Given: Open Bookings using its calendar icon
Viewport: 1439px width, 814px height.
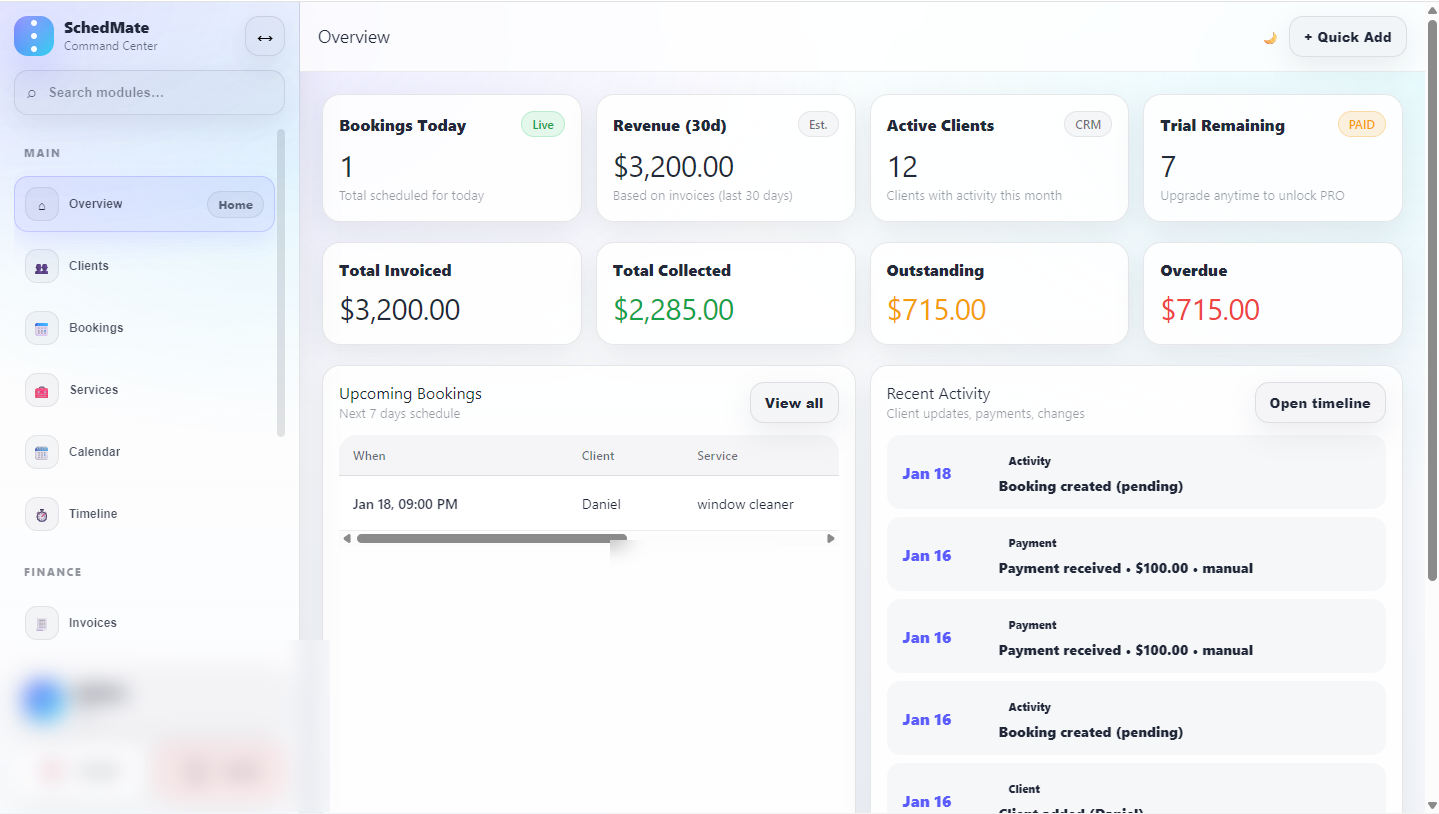Looking at the screenshot, I should coord(41,327).
